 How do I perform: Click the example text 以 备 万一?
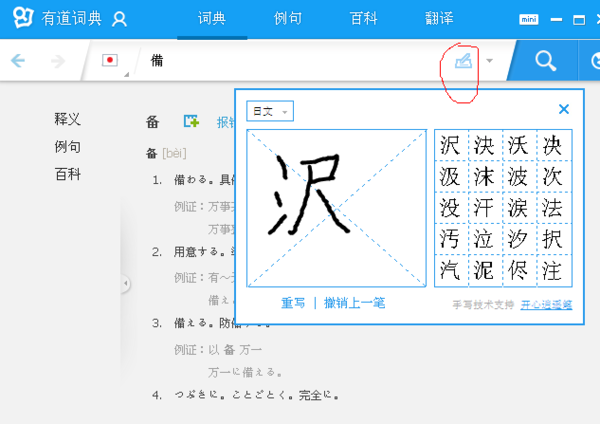click(235, 350)
